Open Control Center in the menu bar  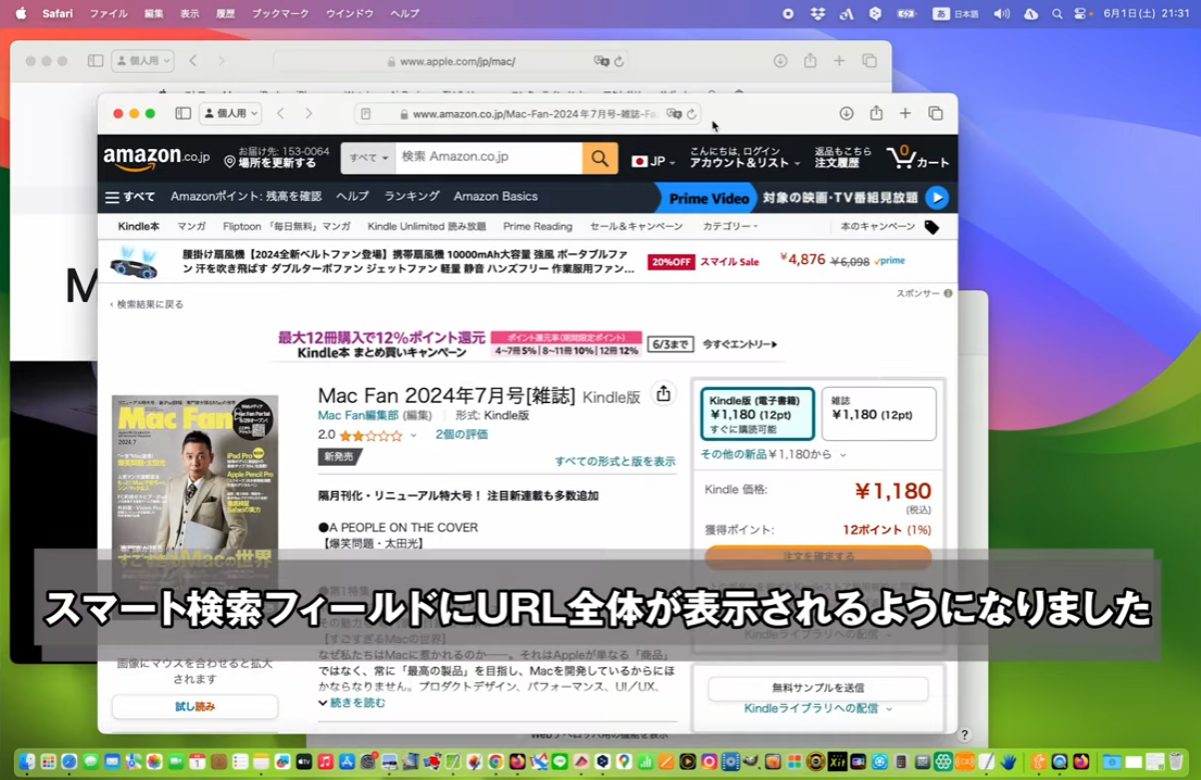[x=1081, y=13]
